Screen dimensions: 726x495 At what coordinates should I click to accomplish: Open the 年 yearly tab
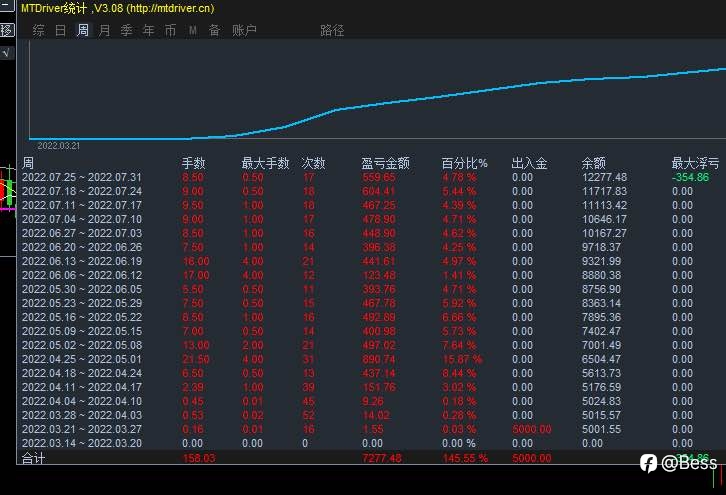point(148,31)
